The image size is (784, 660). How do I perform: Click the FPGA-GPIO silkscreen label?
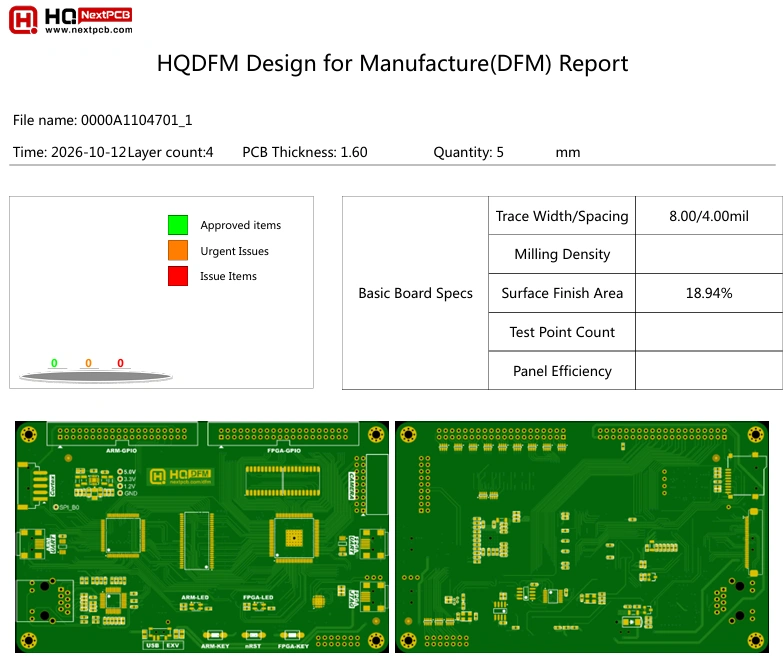pyautogui.click(x=284, y=450)
